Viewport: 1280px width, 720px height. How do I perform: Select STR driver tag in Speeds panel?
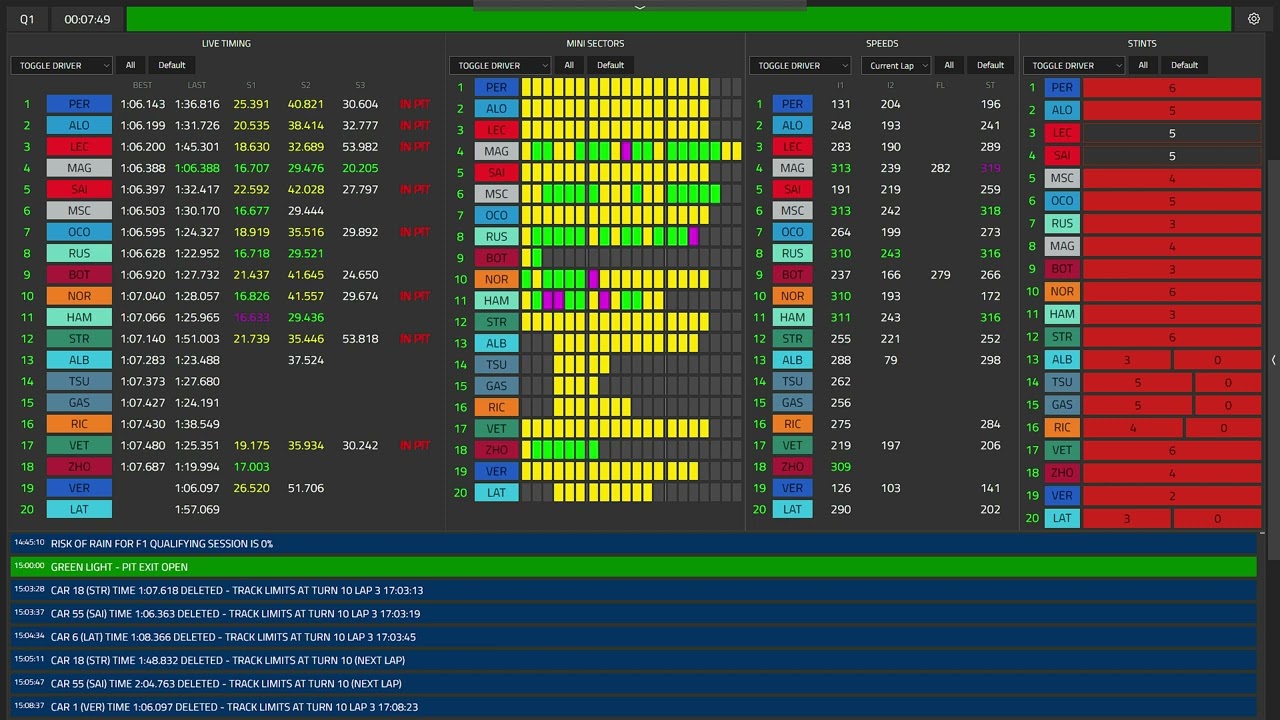pos(792,339)
